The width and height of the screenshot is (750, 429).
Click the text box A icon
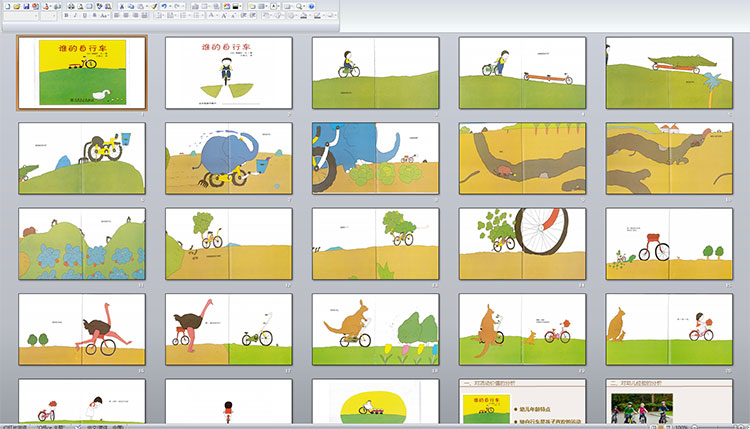coord(273,6)
